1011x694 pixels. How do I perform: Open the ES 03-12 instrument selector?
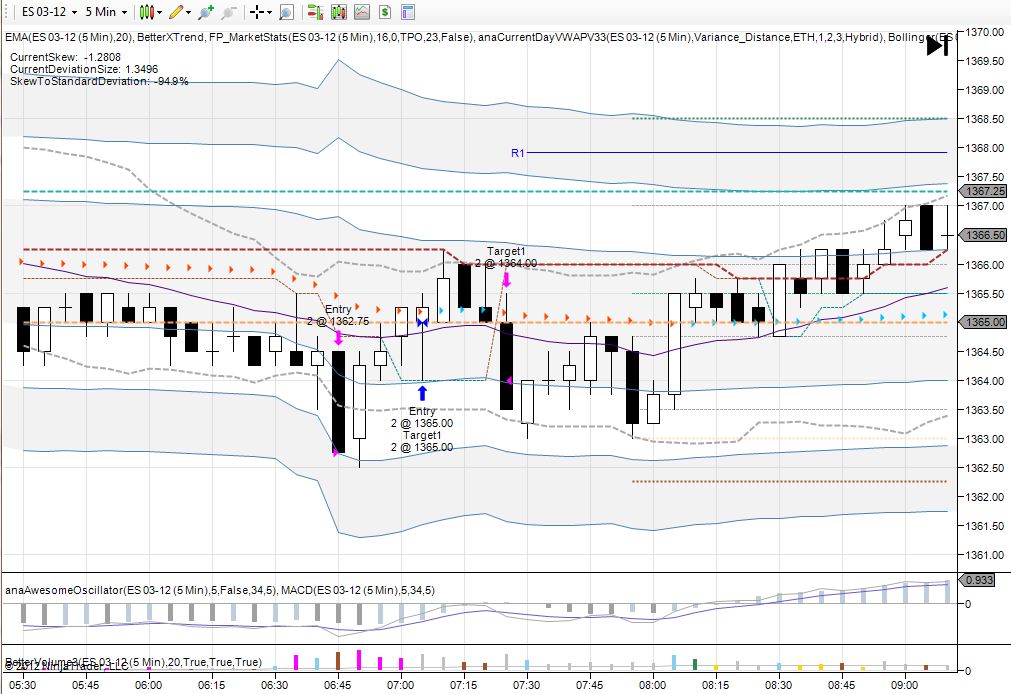pos(49,12)
